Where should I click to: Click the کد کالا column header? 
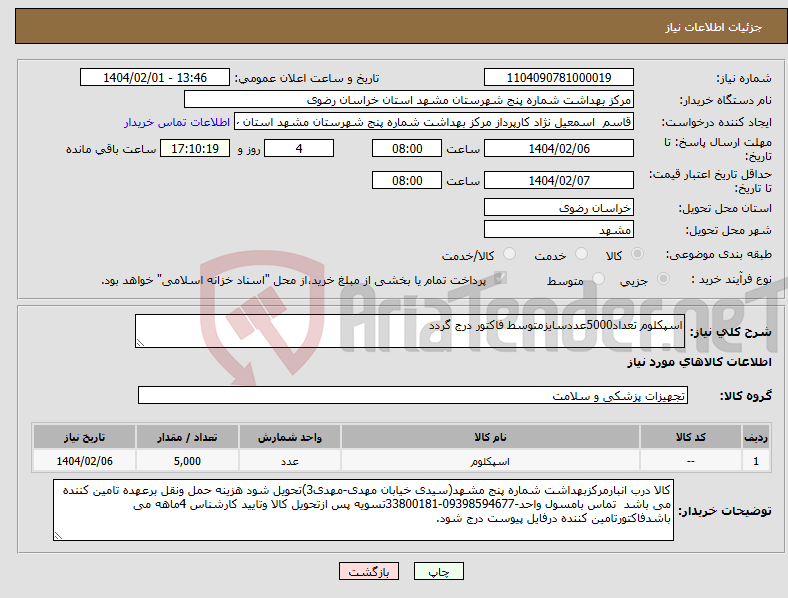[x=691, y=437]
